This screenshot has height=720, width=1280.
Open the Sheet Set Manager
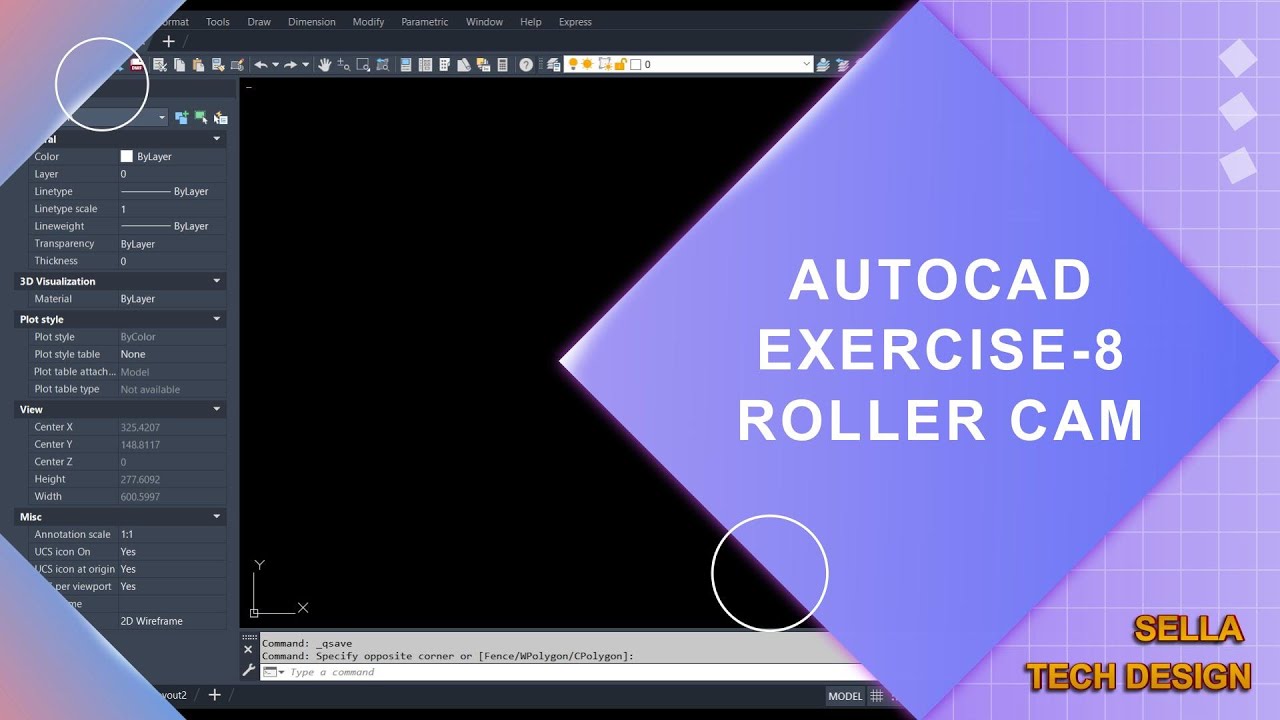click(464, 65)
